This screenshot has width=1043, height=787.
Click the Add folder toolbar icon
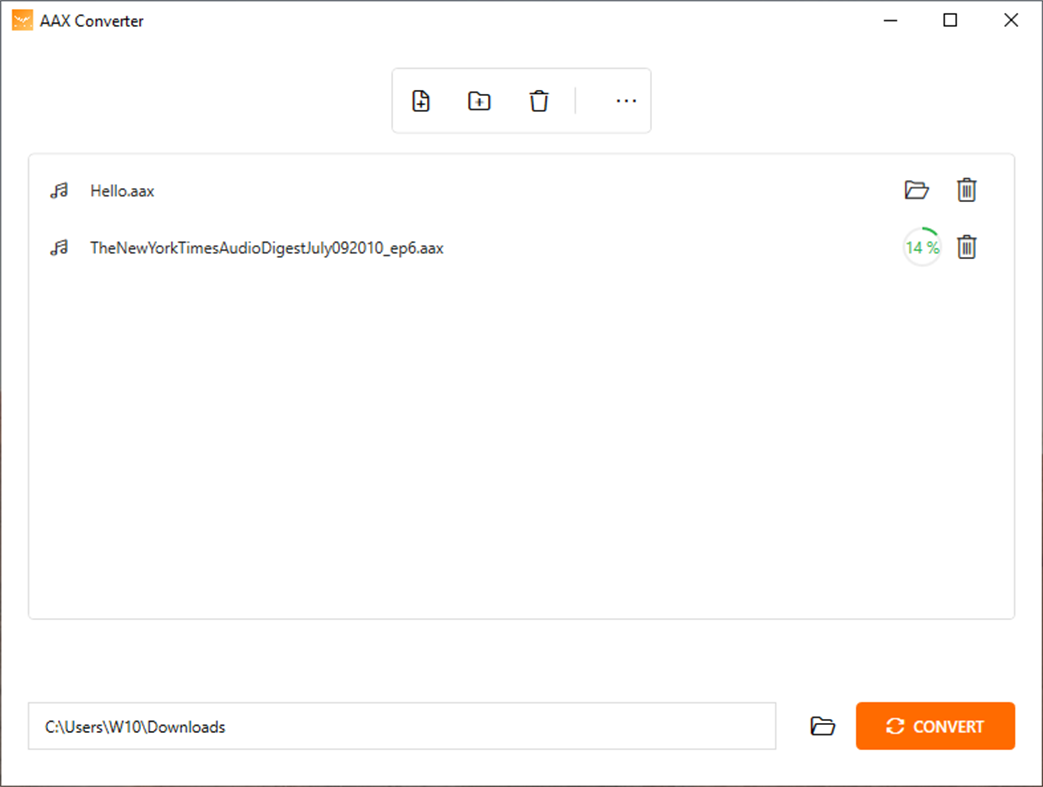tap(479, 100)
